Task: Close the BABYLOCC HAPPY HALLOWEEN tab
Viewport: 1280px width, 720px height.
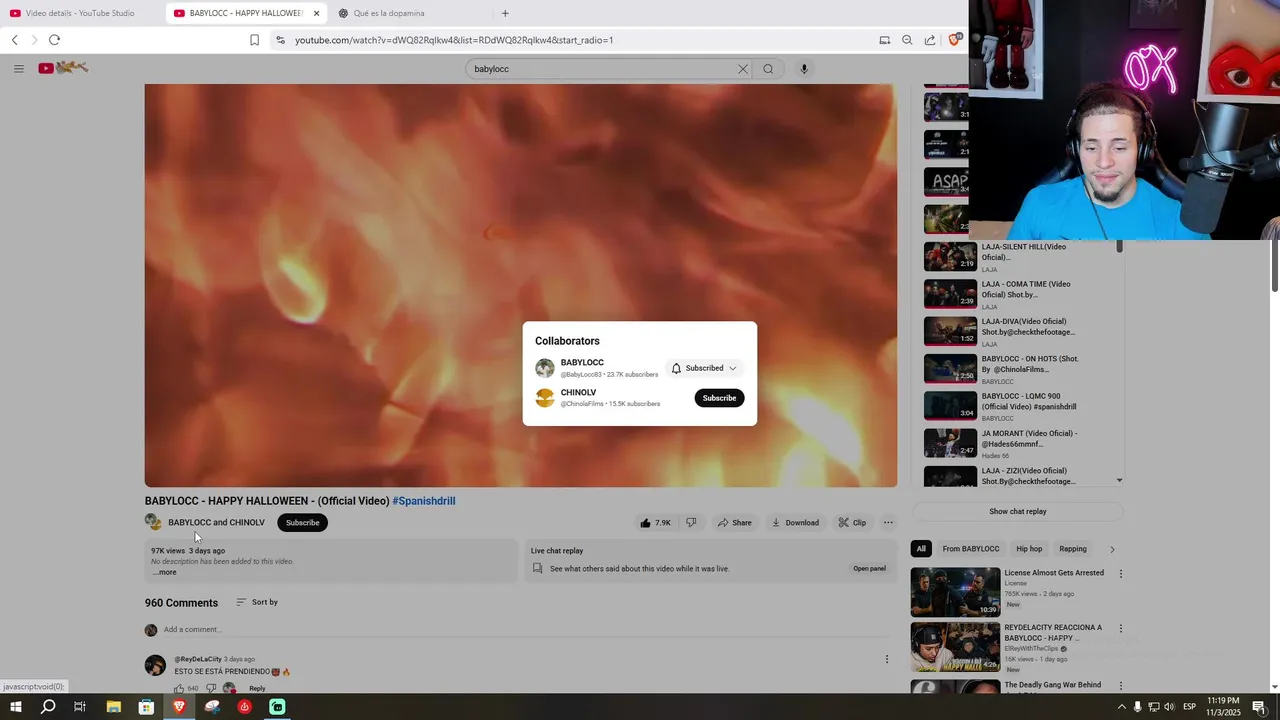Action: pos(317,13)
